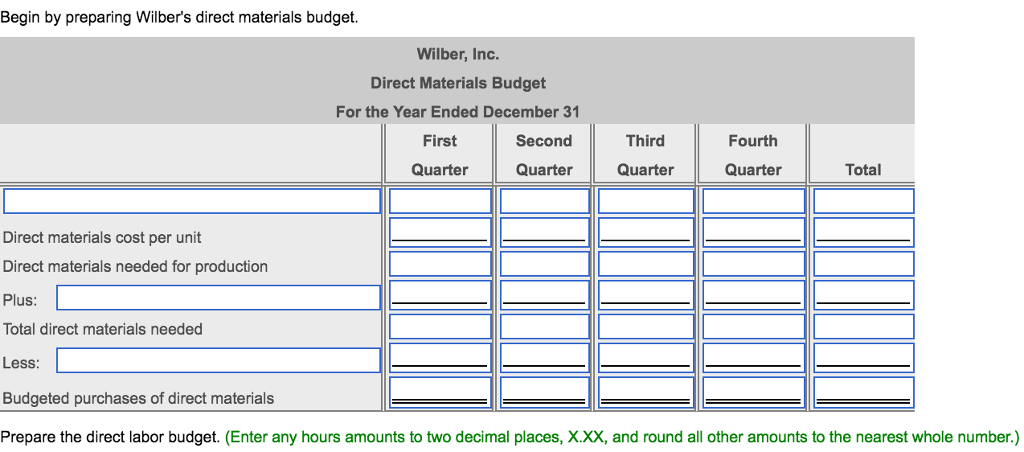Click the 'Total' column header
1024x452 pixels.
863,170
